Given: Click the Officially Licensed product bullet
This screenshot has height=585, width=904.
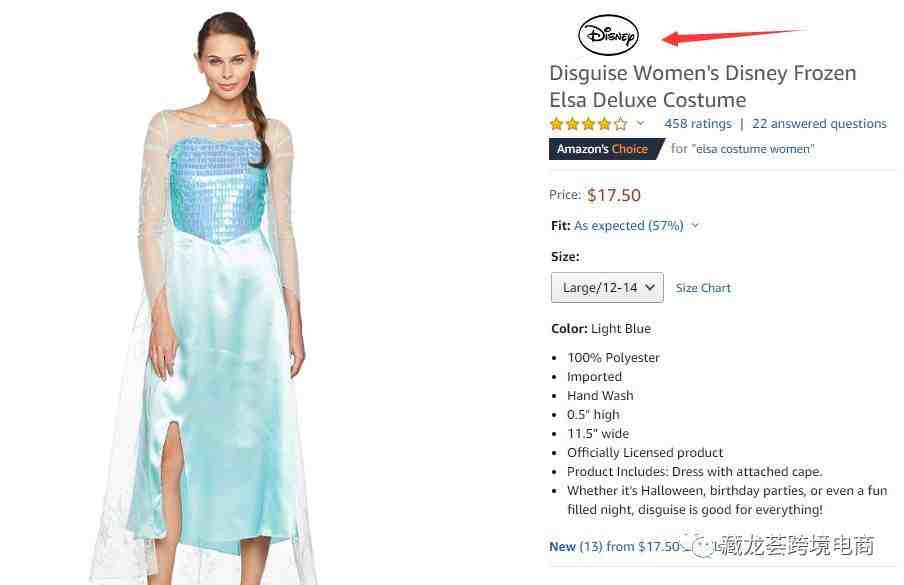Looking at the screenshot, I should (x=645, y=452).
